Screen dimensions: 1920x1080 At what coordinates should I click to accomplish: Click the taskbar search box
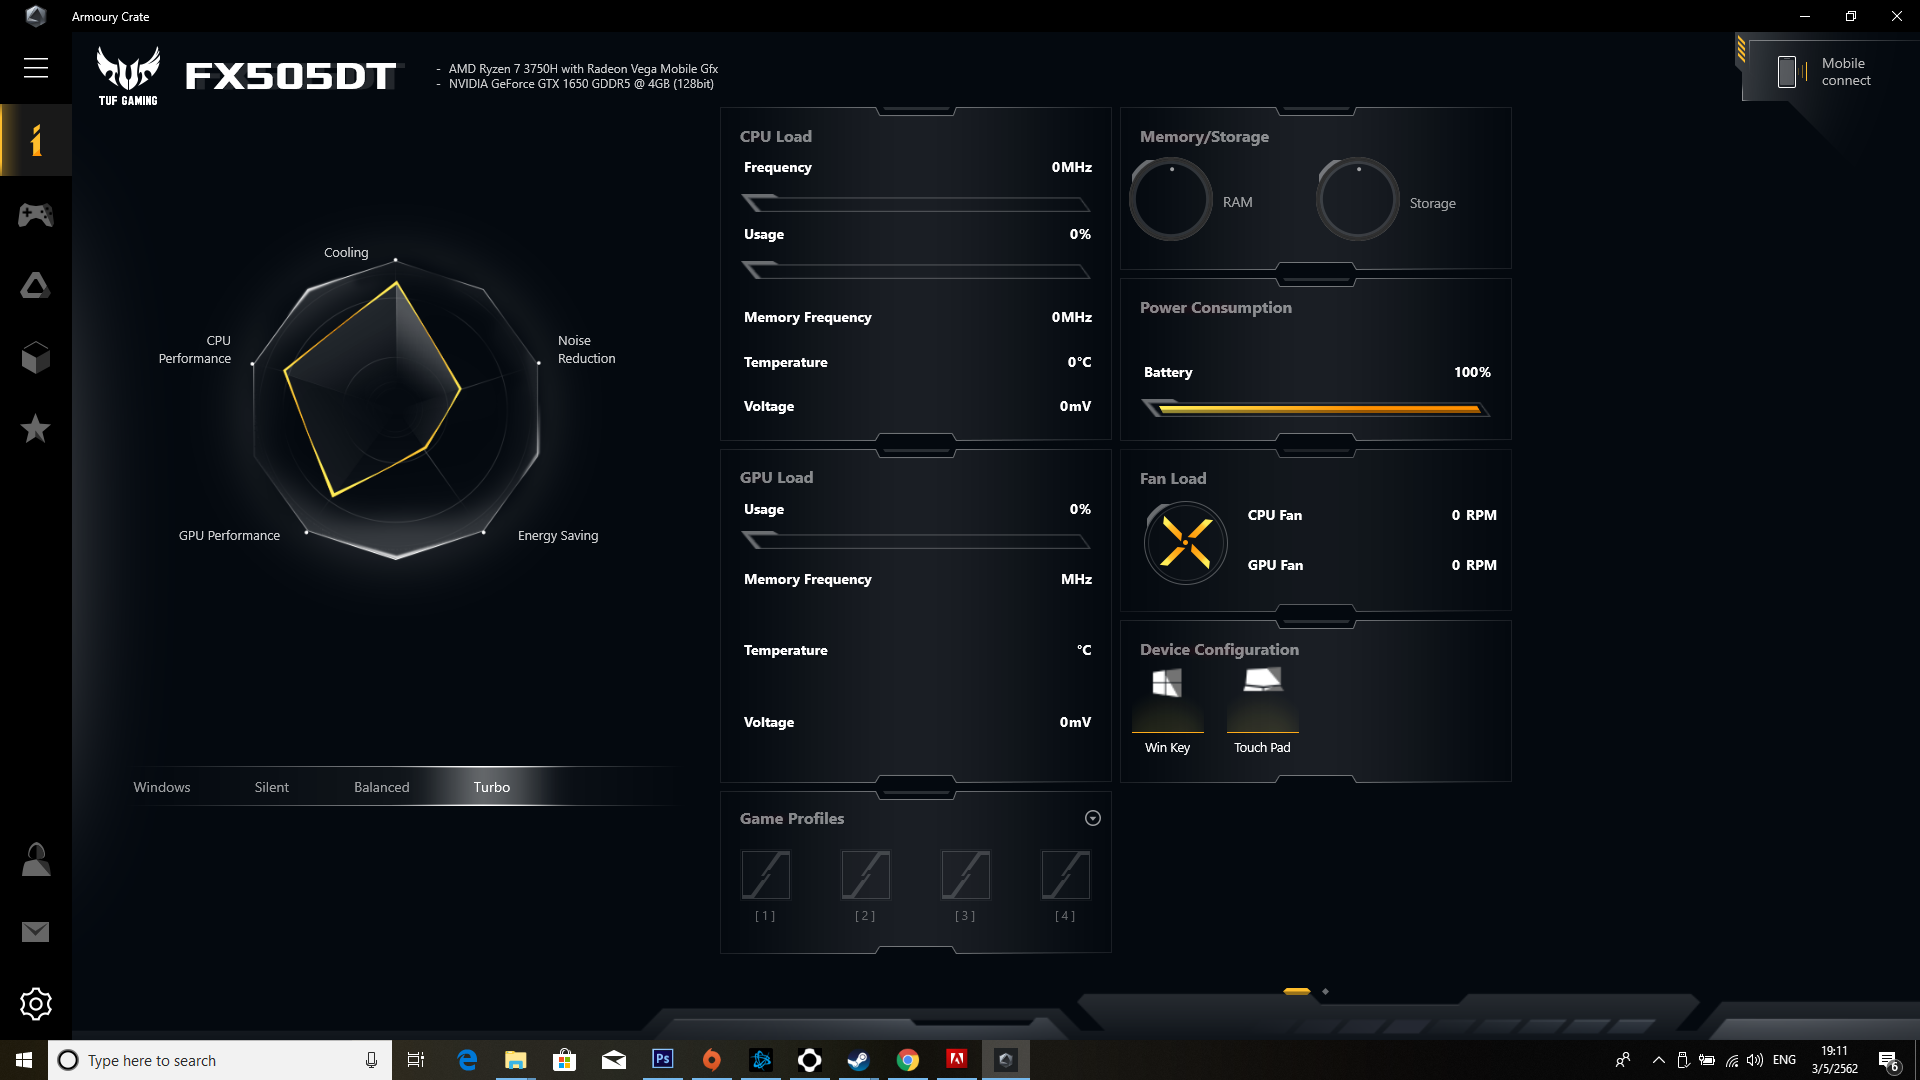[x=220, y=1060]
